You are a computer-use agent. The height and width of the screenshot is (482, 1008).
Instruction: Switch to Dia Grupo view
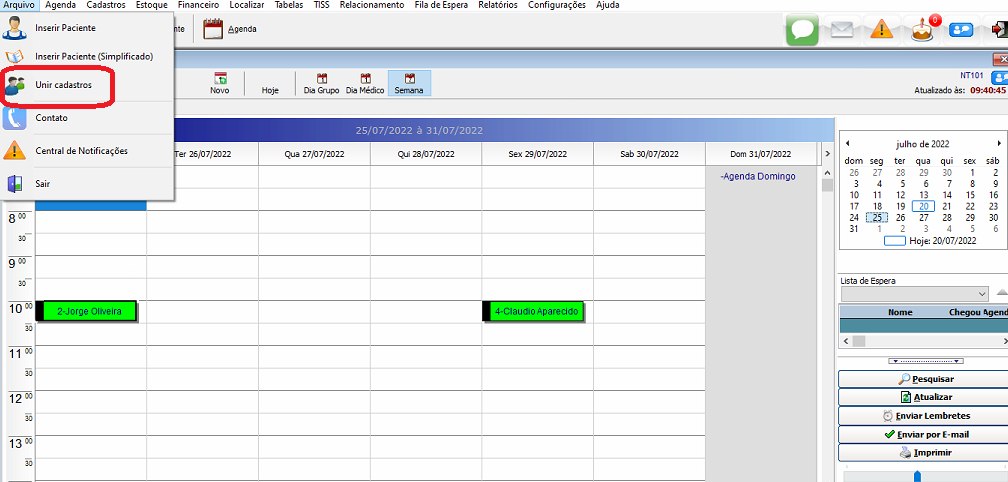pyautogui.click(x=321, y=83)
